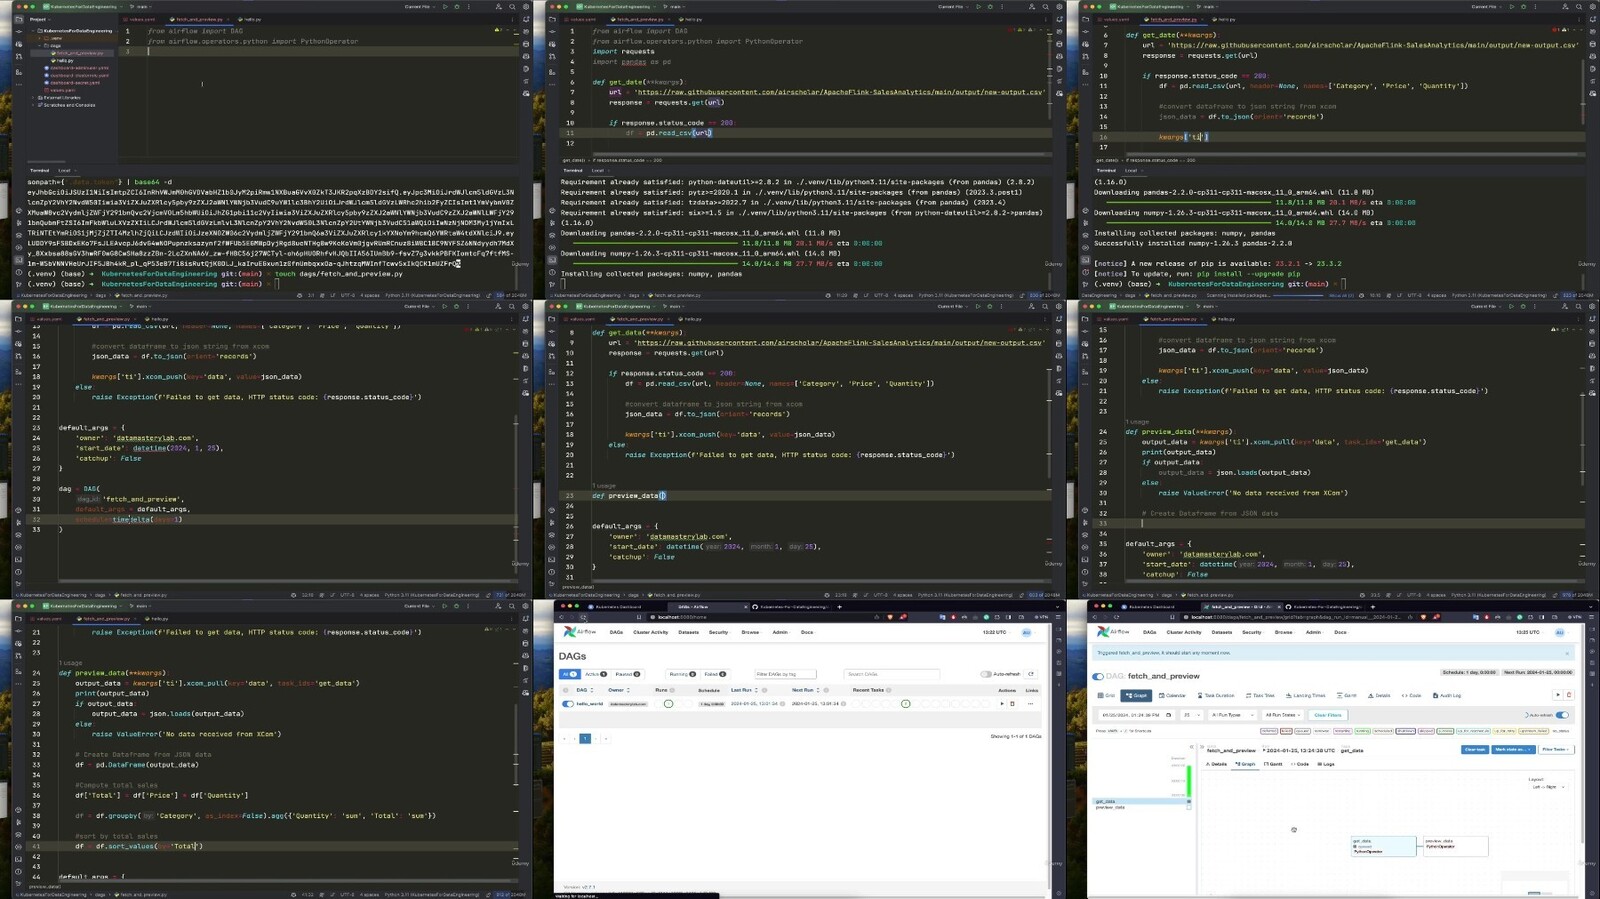
Task: Click the red delete DAG icon on fetch_and_preview page
Action: point(1568,695)
